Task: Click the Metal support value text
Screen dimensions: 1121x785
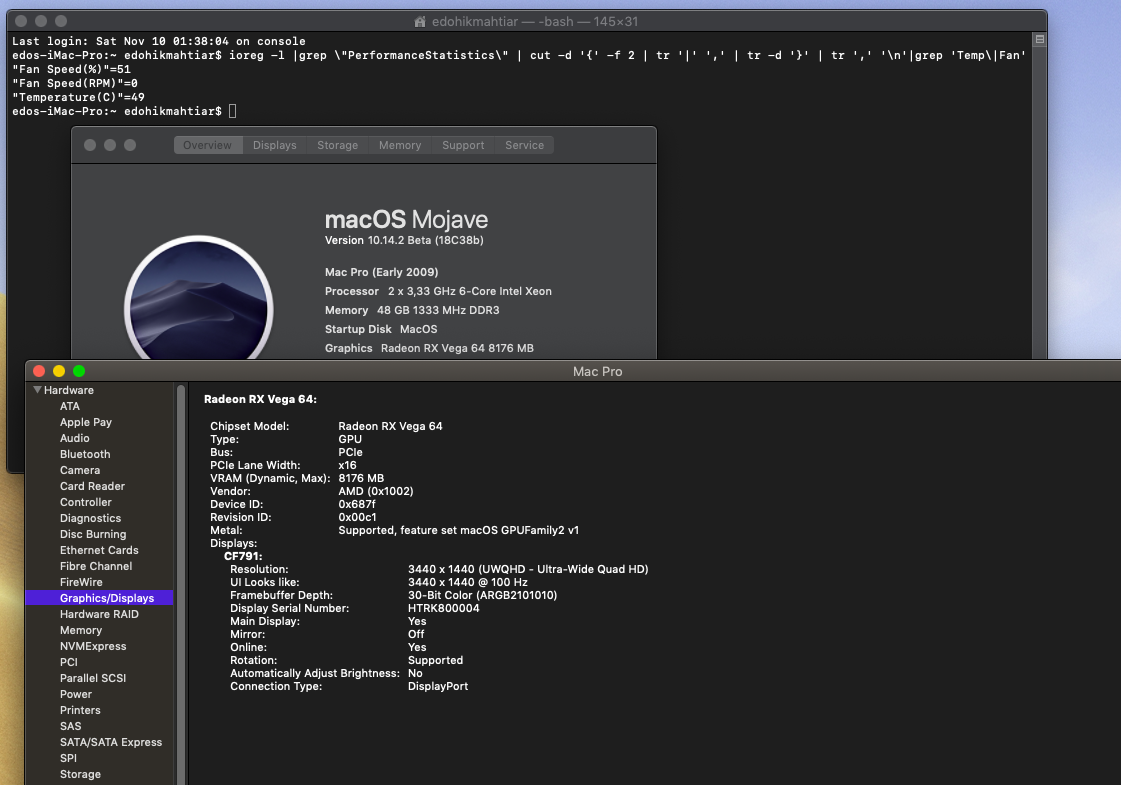Action: tap(458, 530)
